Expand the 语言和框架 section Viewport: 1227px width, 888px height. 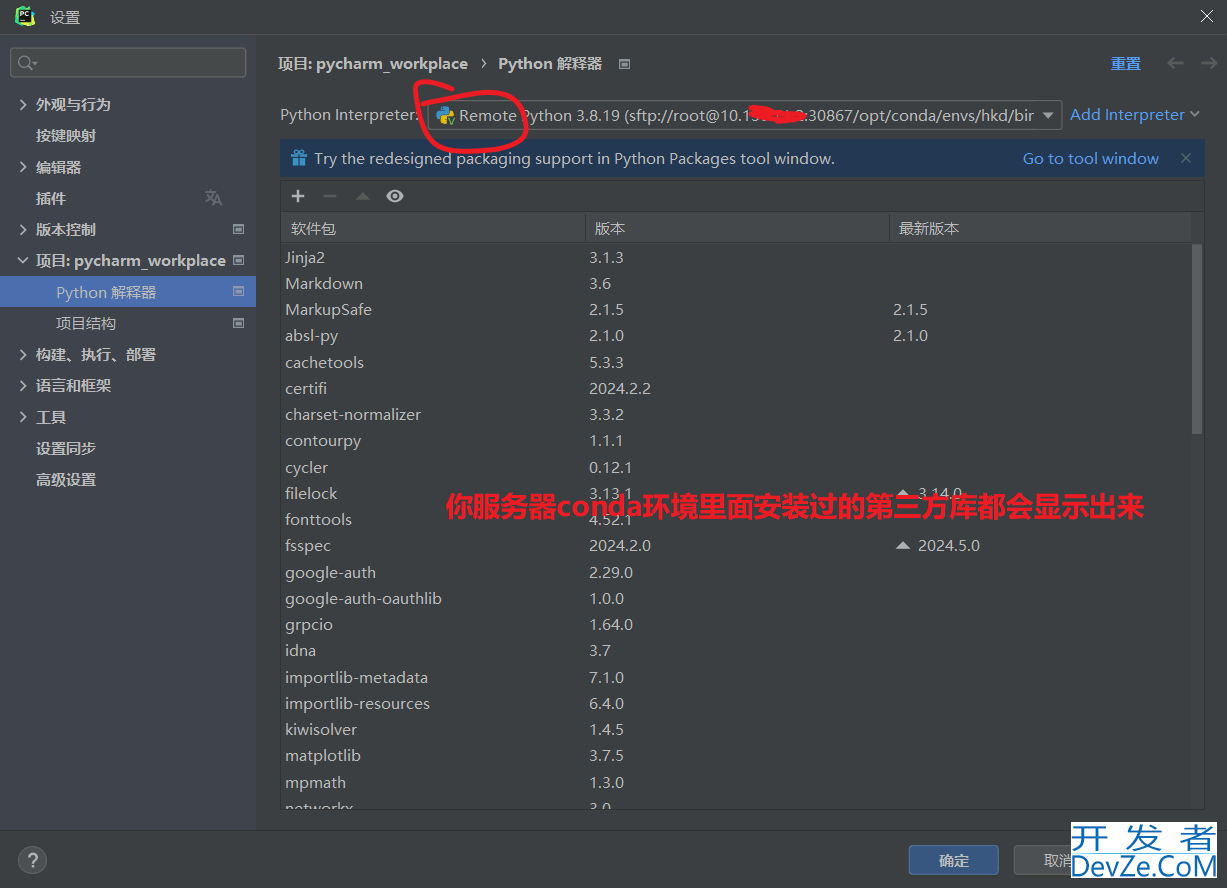click(x=23, y=385)
